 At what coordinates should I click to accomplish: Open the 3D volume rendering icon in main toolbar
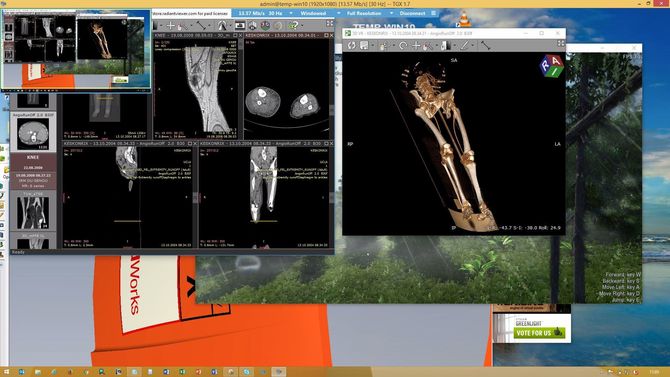point(265,26)
